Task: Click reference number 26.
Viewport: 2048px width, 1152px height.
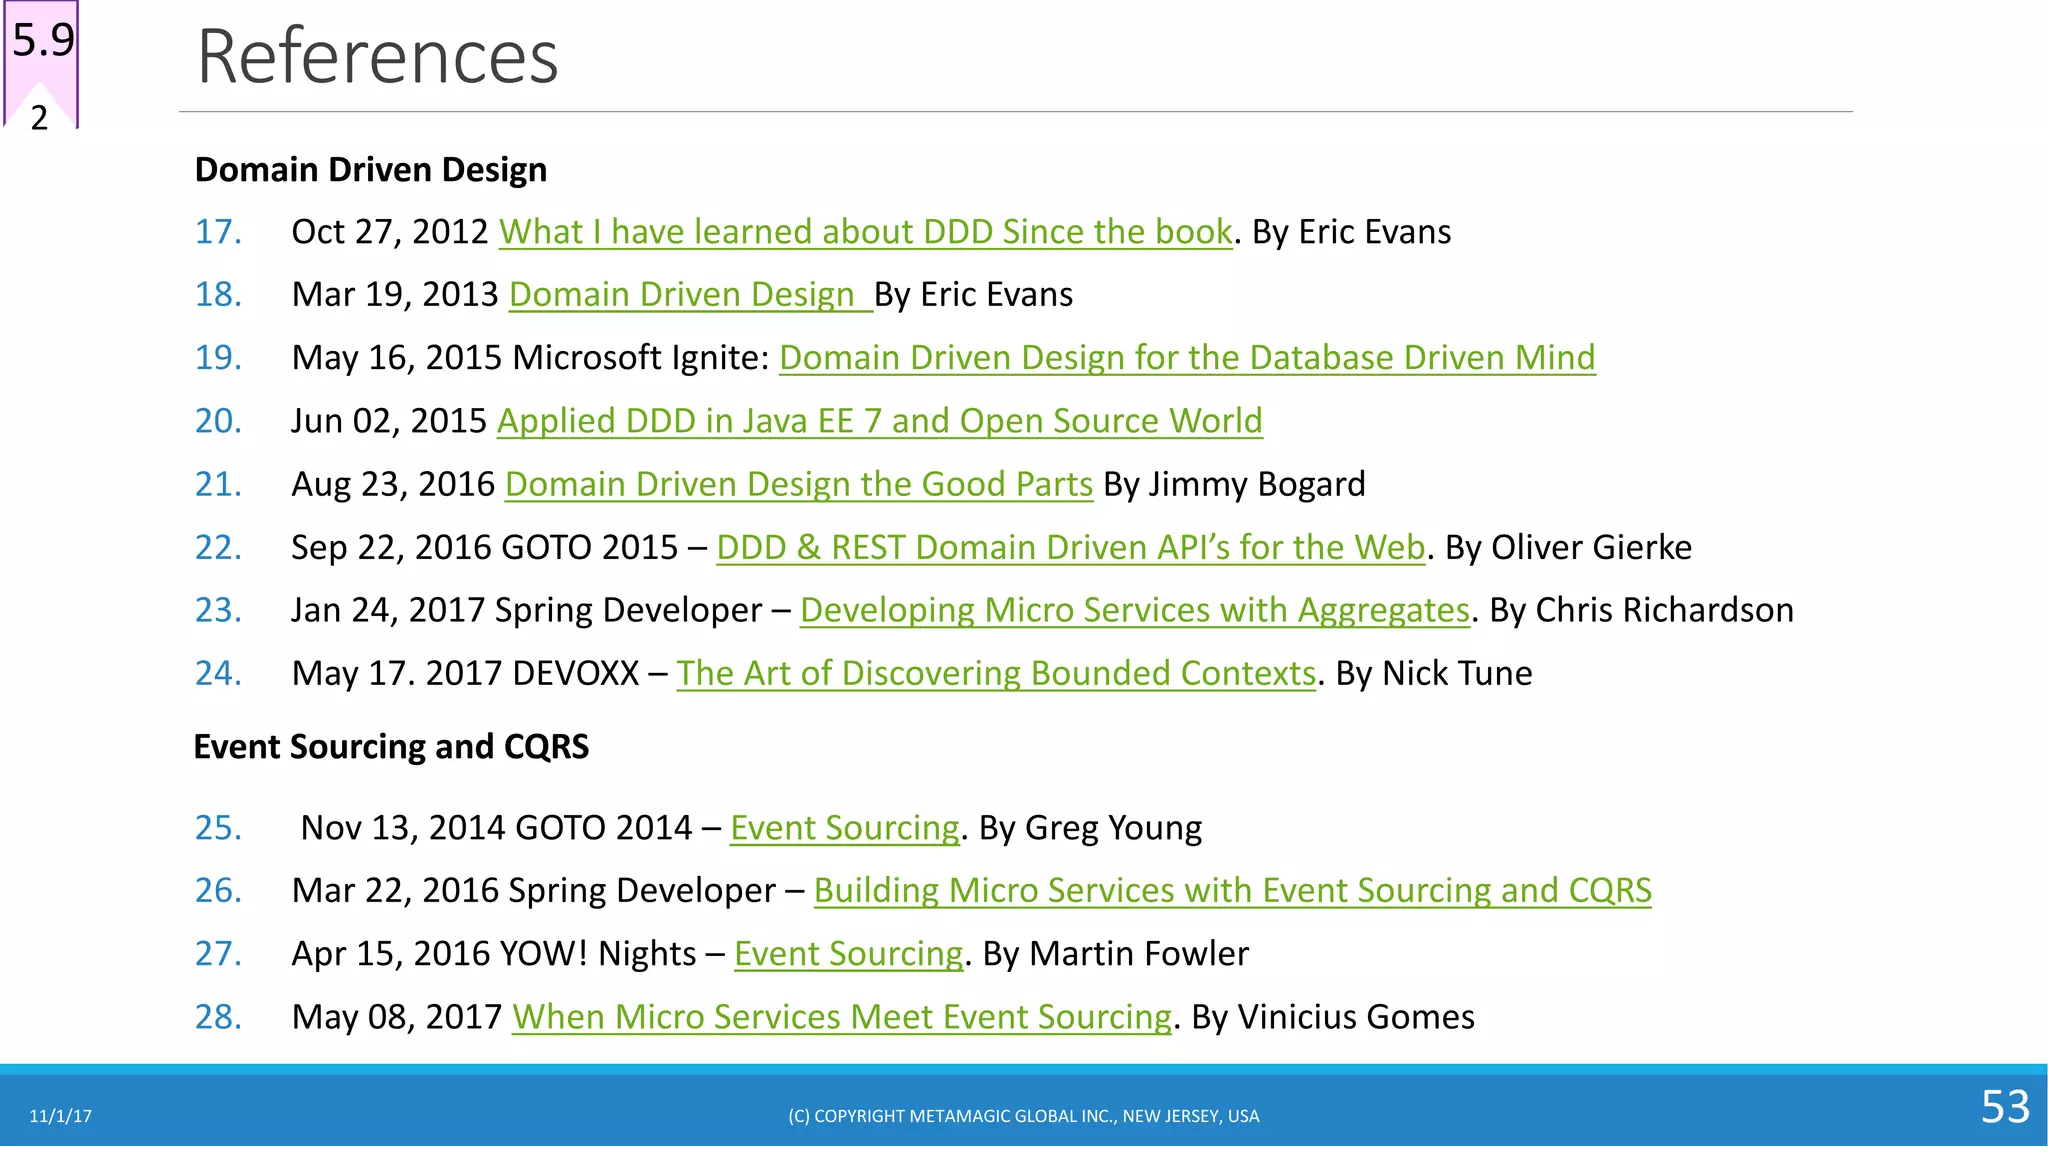Action: tap(218, 890)
